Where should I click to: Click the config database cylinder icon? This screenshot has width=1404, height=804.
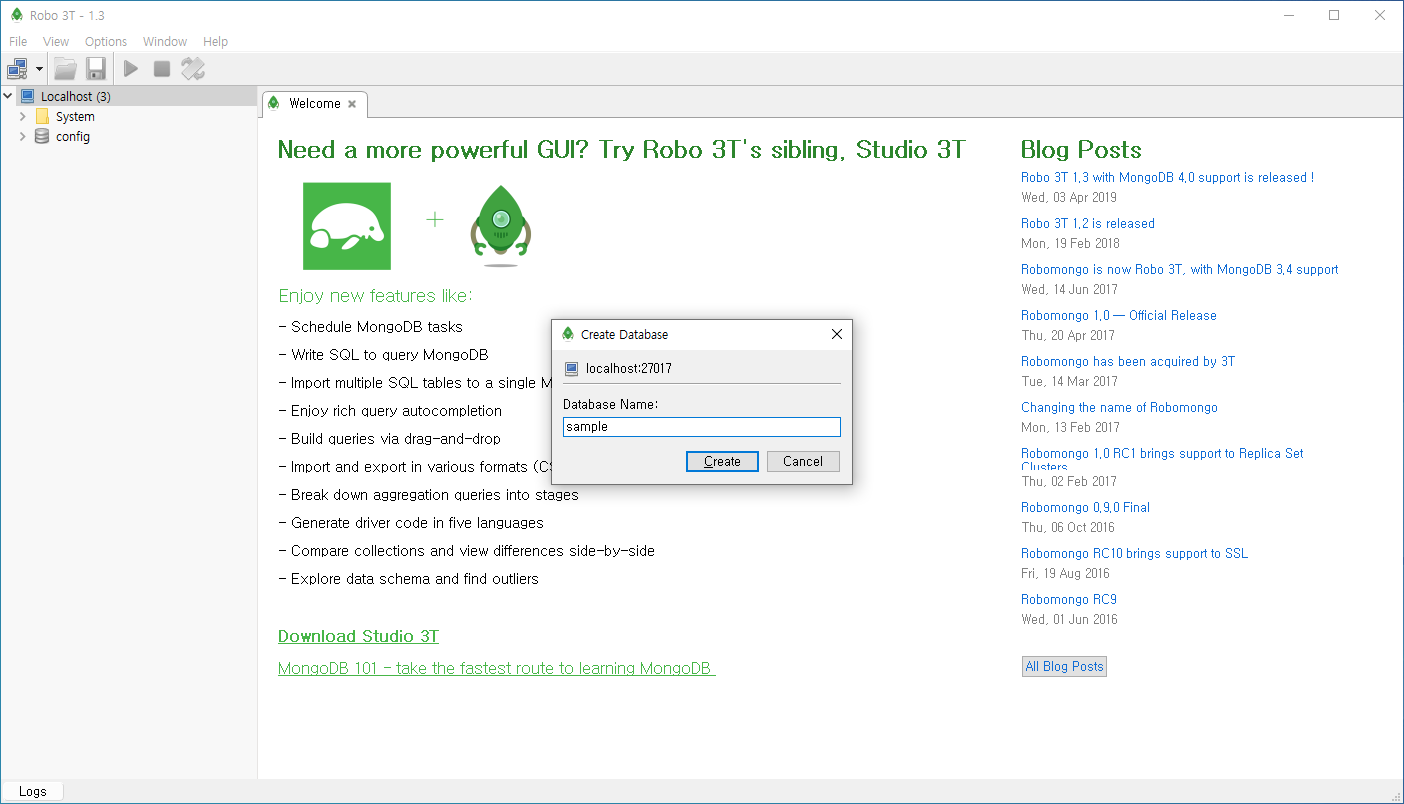coord(42,137)
